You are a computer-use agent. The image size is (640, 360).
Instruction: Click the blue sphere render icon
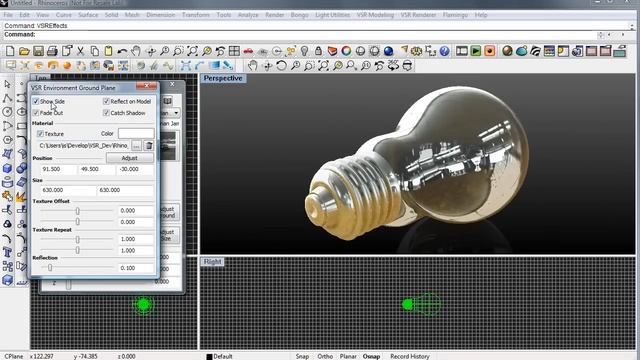[x=389, y=51]
